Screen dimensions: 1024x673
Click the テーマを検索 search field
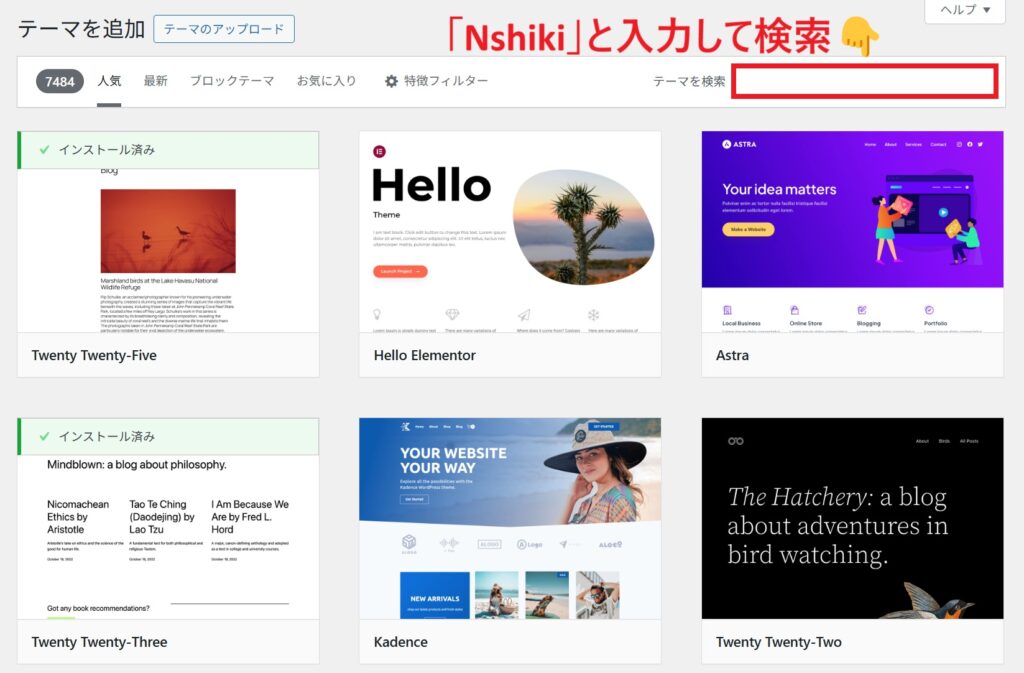pos(864,82)
